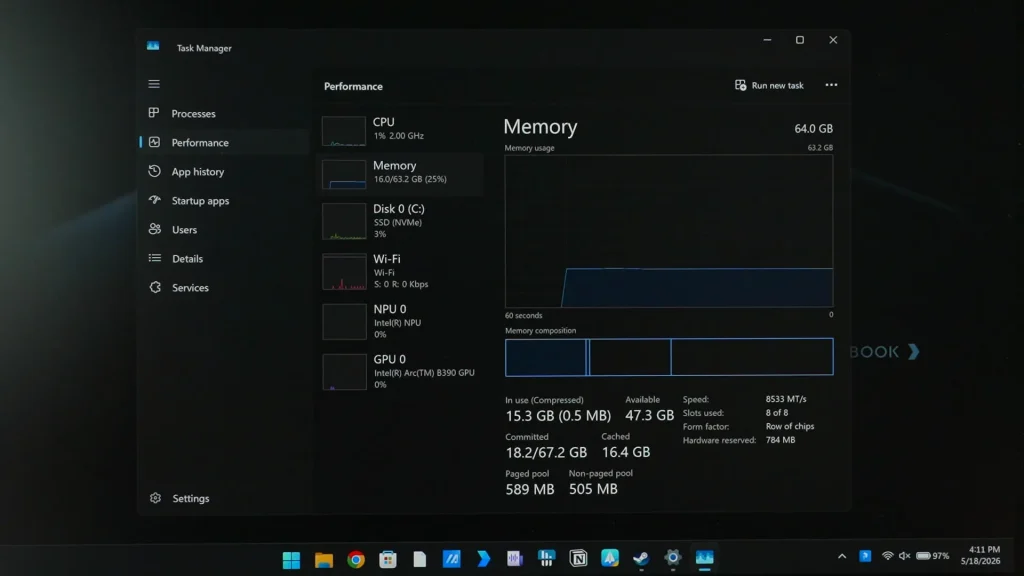Open the Windows Start menu
The image size is (1024, 576).
291,560
